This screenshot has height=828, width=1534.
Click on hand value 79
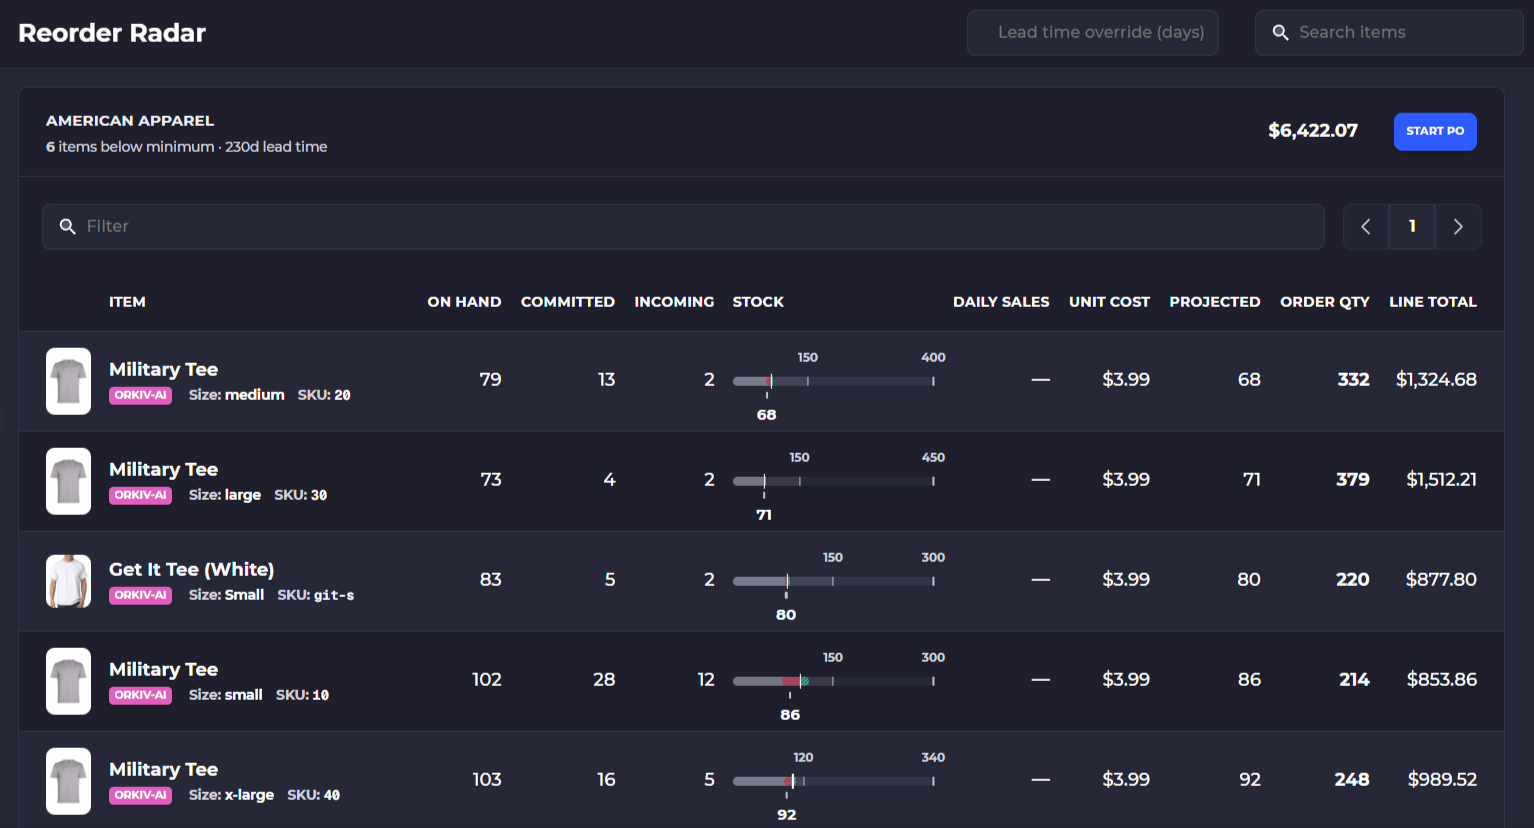(x=490, y=380)
